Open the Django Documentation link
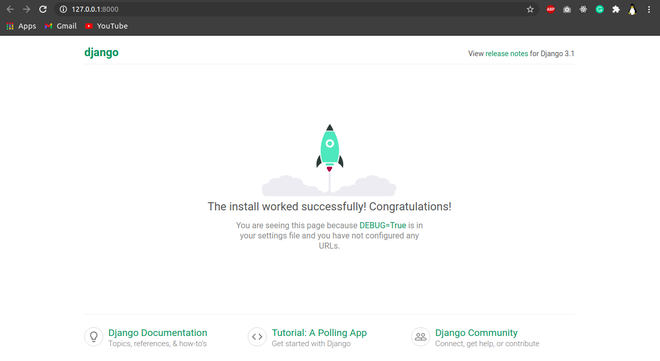Image resolution: width=660 pixels, height=361 pixels. (157, 332)
